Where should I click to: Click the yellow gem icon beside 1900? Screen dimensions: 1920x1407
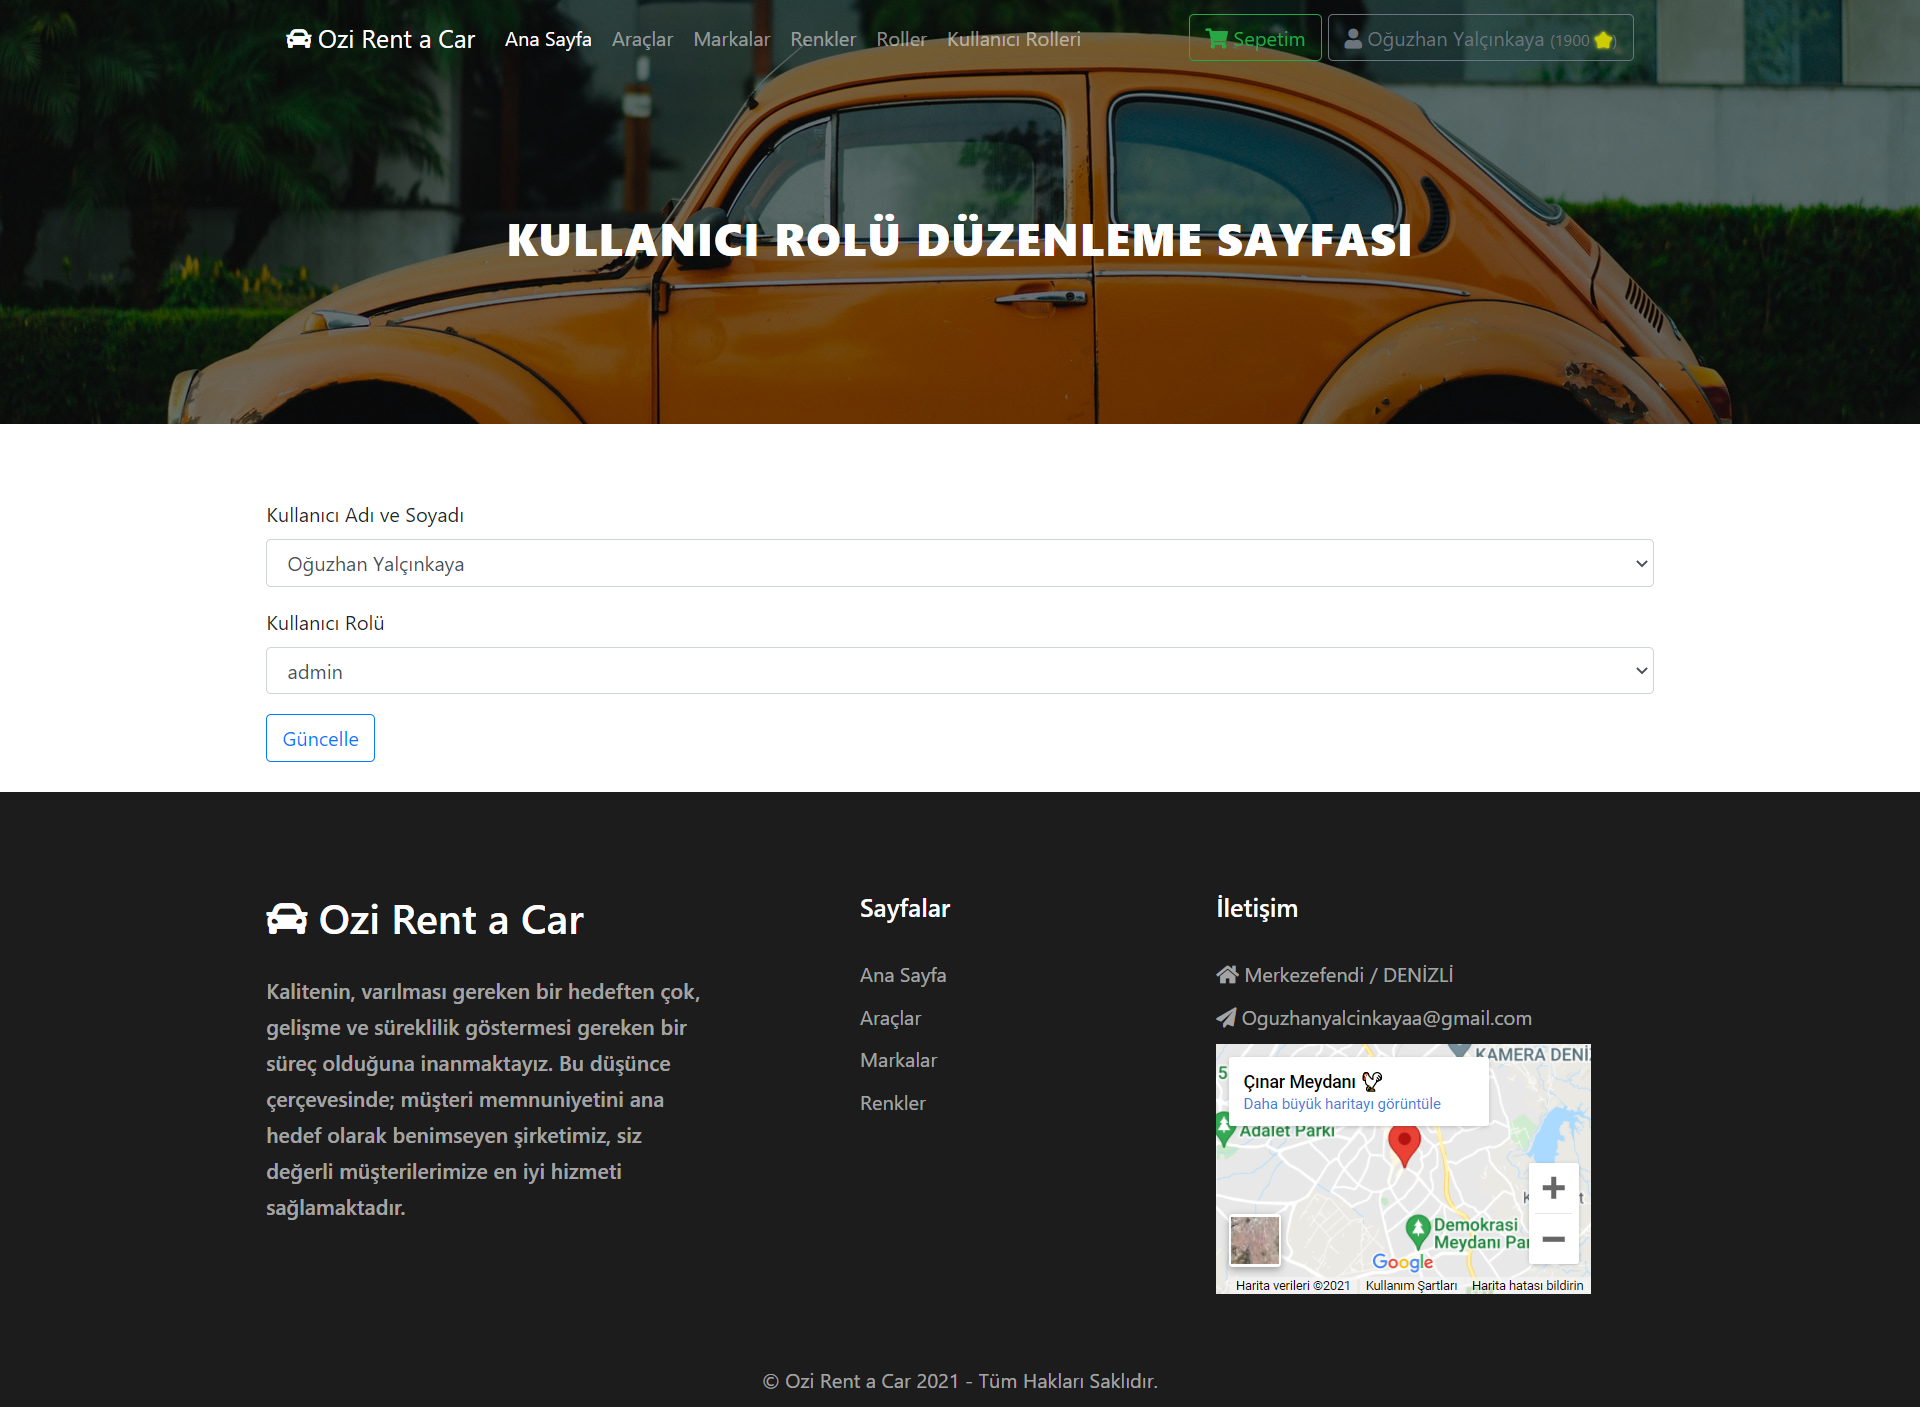click(x=1603, y=40)
